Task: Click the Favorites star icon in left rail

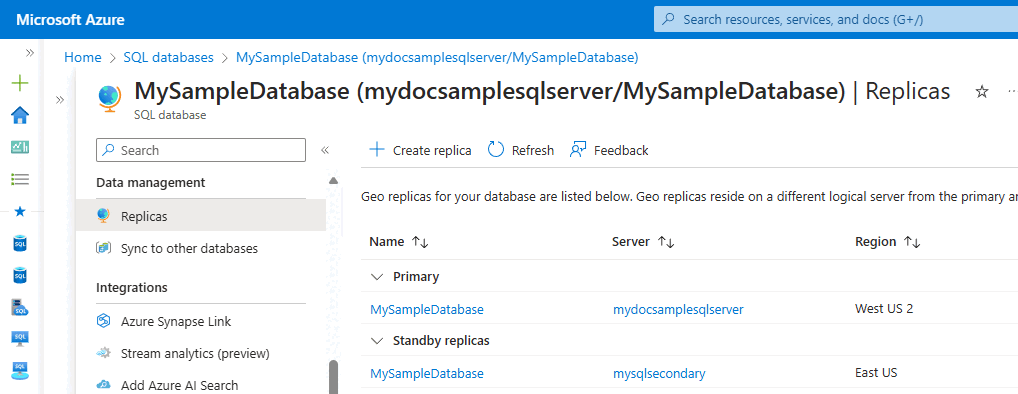Action: pos(20,212)
